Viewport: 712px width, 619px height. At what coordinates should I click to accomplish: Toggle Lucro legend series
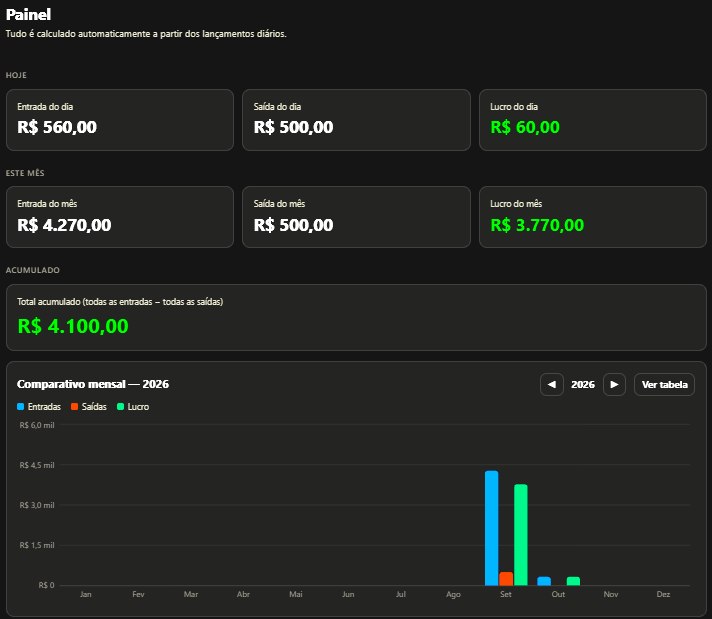133,406
